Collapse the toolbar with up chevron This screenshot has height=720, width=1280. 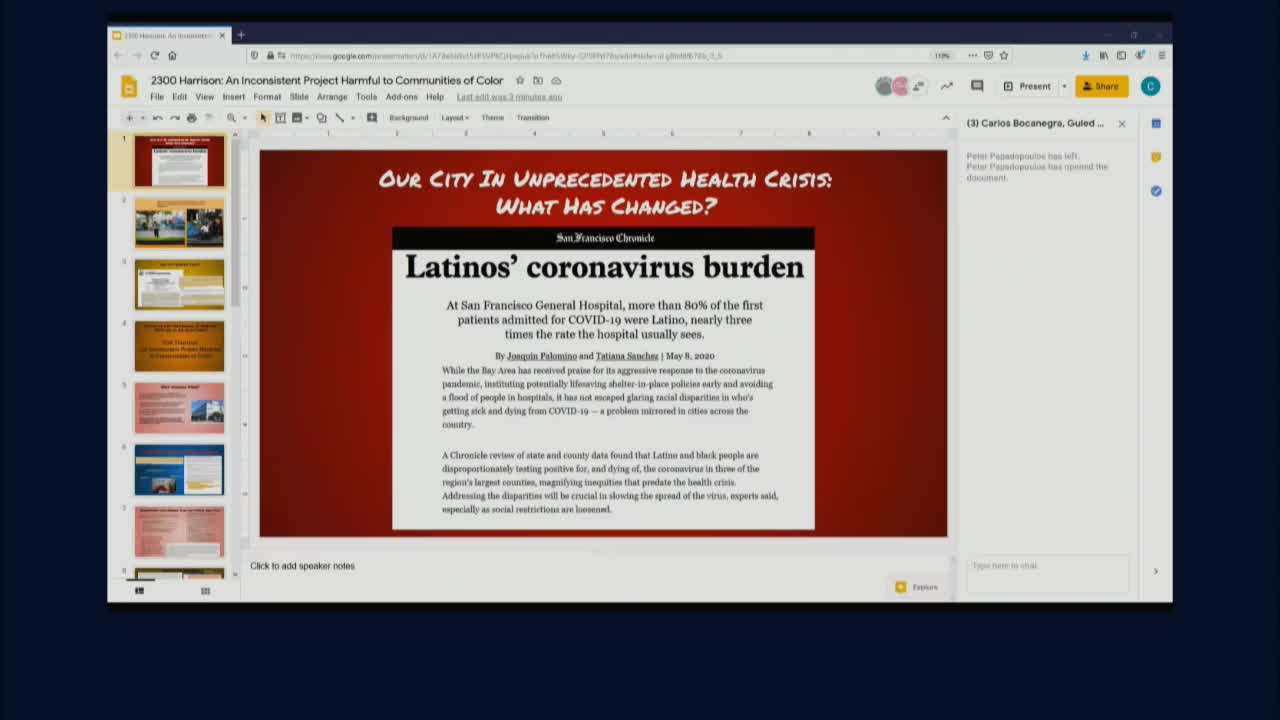click(946, 118)
